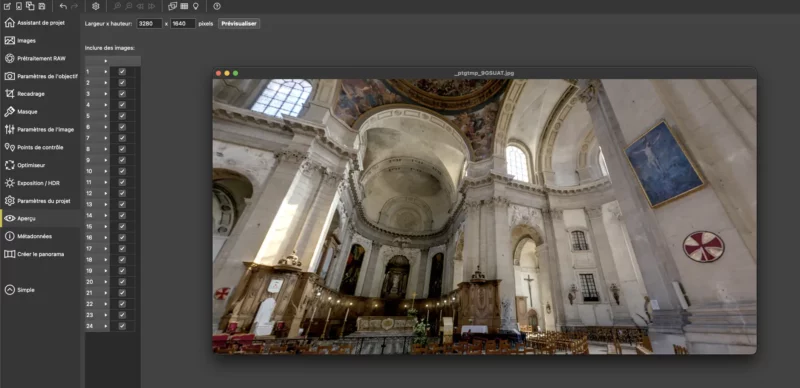Screen dimensions: 800x388
Task: Maximize preview window with green button
Action: [x=235, y=73]
